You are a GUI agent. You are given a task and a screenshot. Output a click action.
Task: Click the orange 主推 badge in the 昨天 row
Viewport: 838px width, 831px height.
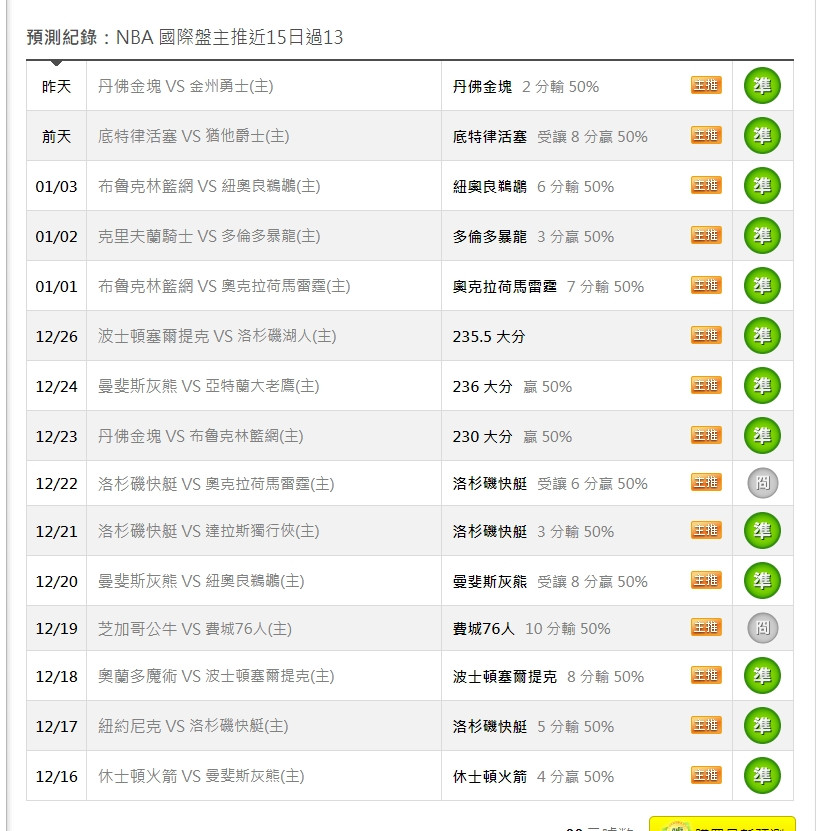pos(706,85)
